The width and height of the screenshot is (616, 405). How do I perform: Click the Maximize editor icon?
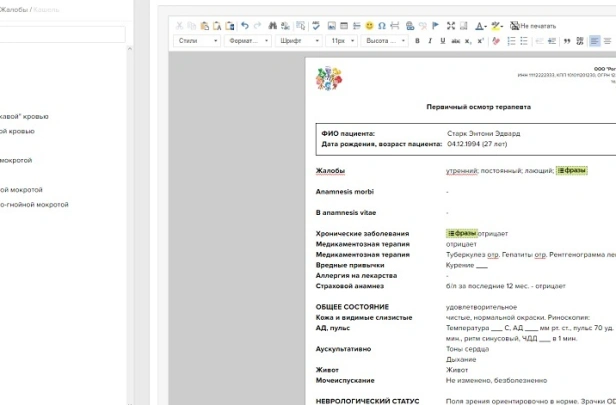[450, 25]
